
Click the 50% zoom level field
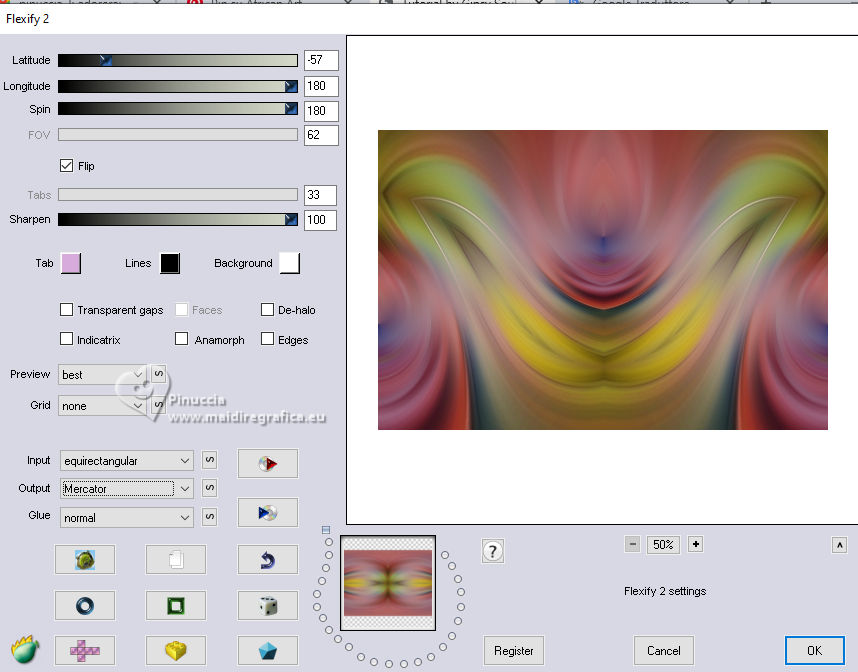coord(663,544)
